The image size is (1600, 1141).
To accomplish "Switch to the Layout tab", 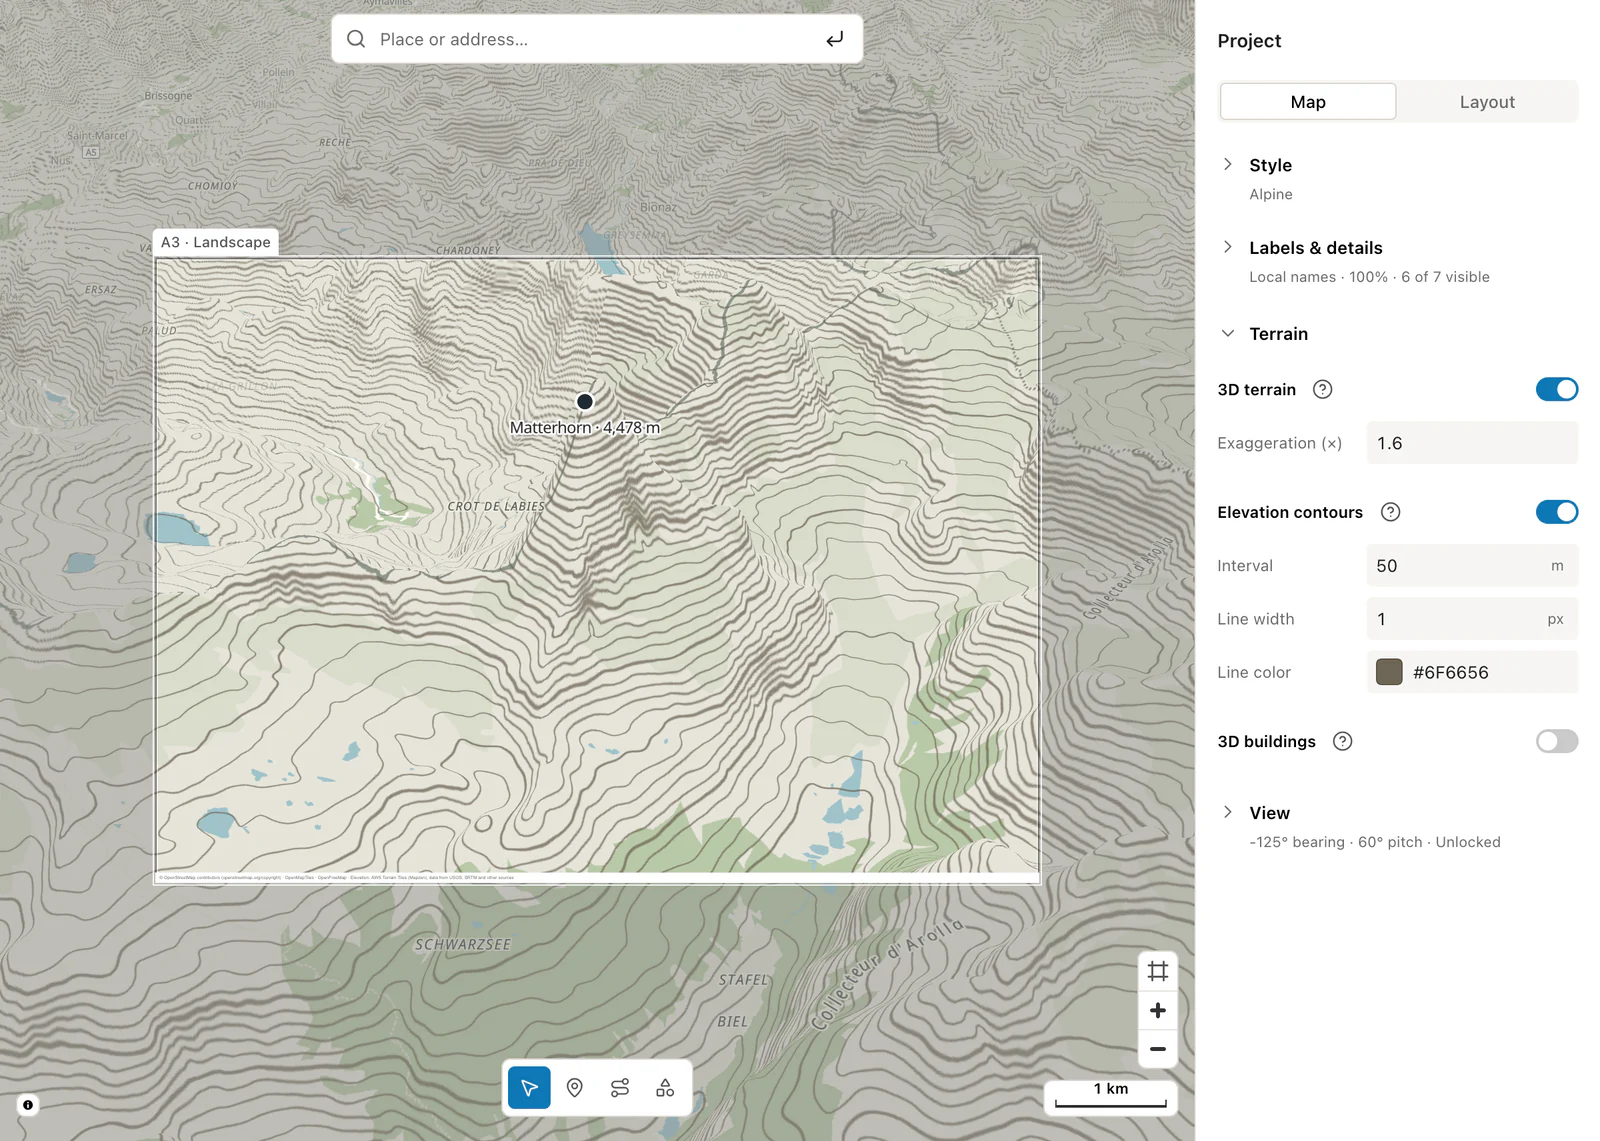I will point(1487,102).
